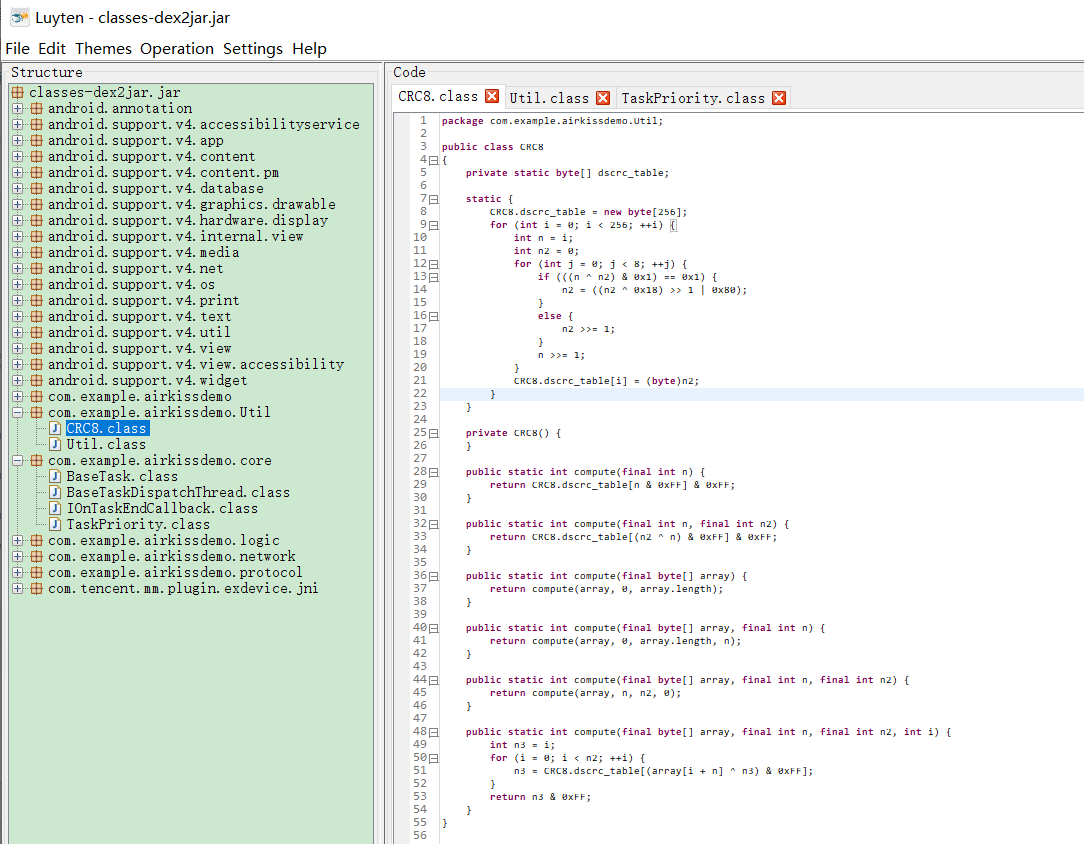The image size is (1084, 844).
Task: Fold the class body at line 4
Action: [x=433, y=160]
